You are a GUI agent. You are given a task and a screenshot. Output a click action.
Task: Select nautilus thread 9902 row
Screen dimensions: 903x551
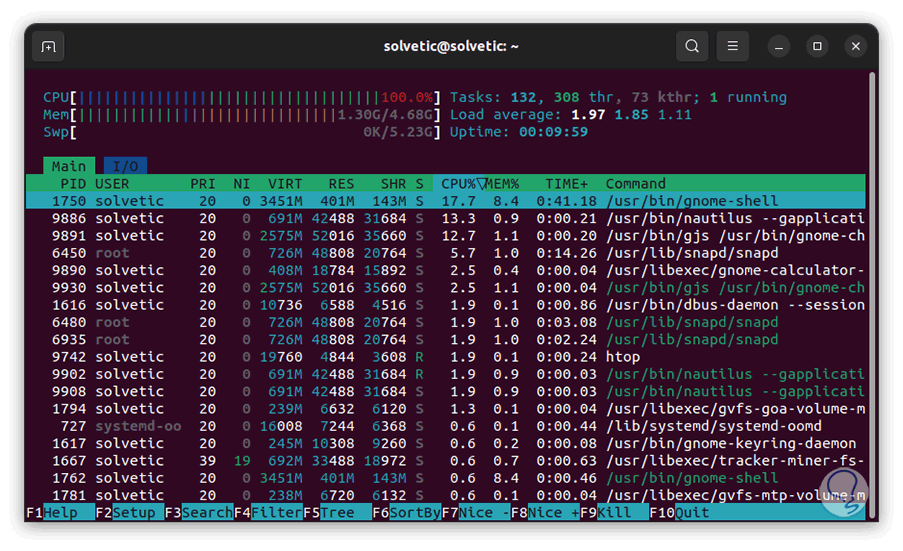click(445, 374)
